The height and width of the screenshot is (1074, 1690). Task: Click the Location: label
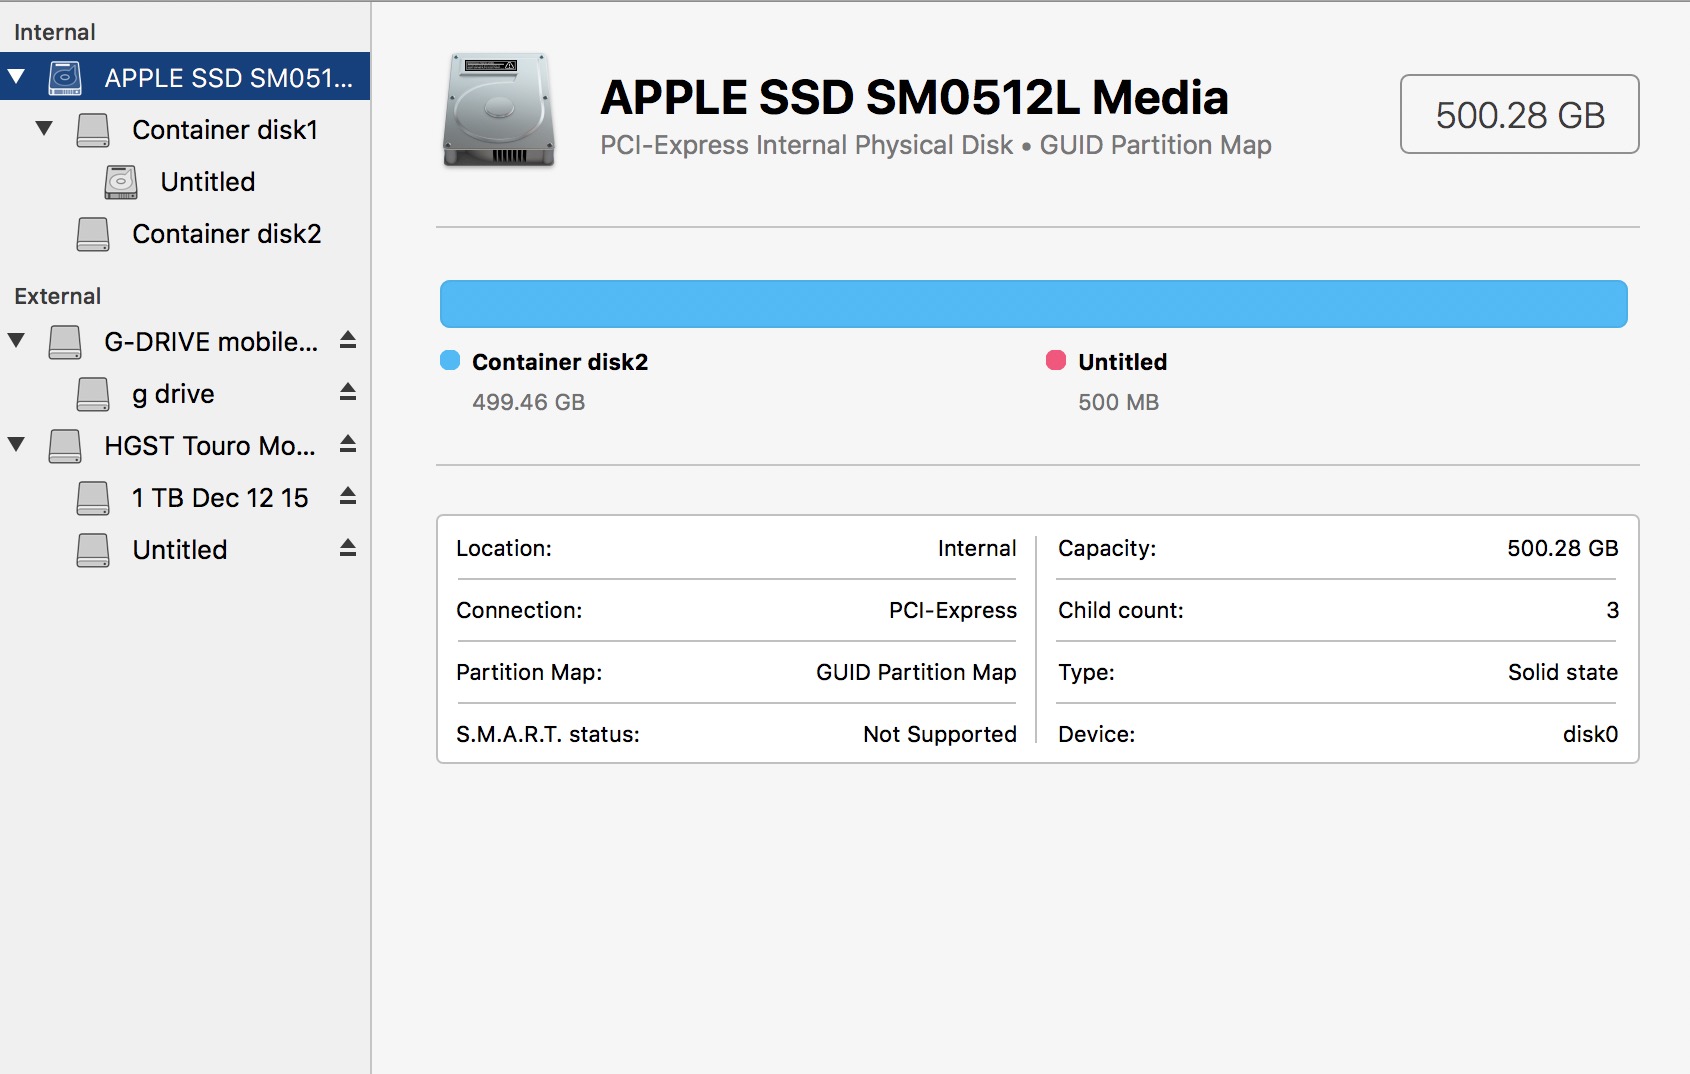(x=504, y=548)
